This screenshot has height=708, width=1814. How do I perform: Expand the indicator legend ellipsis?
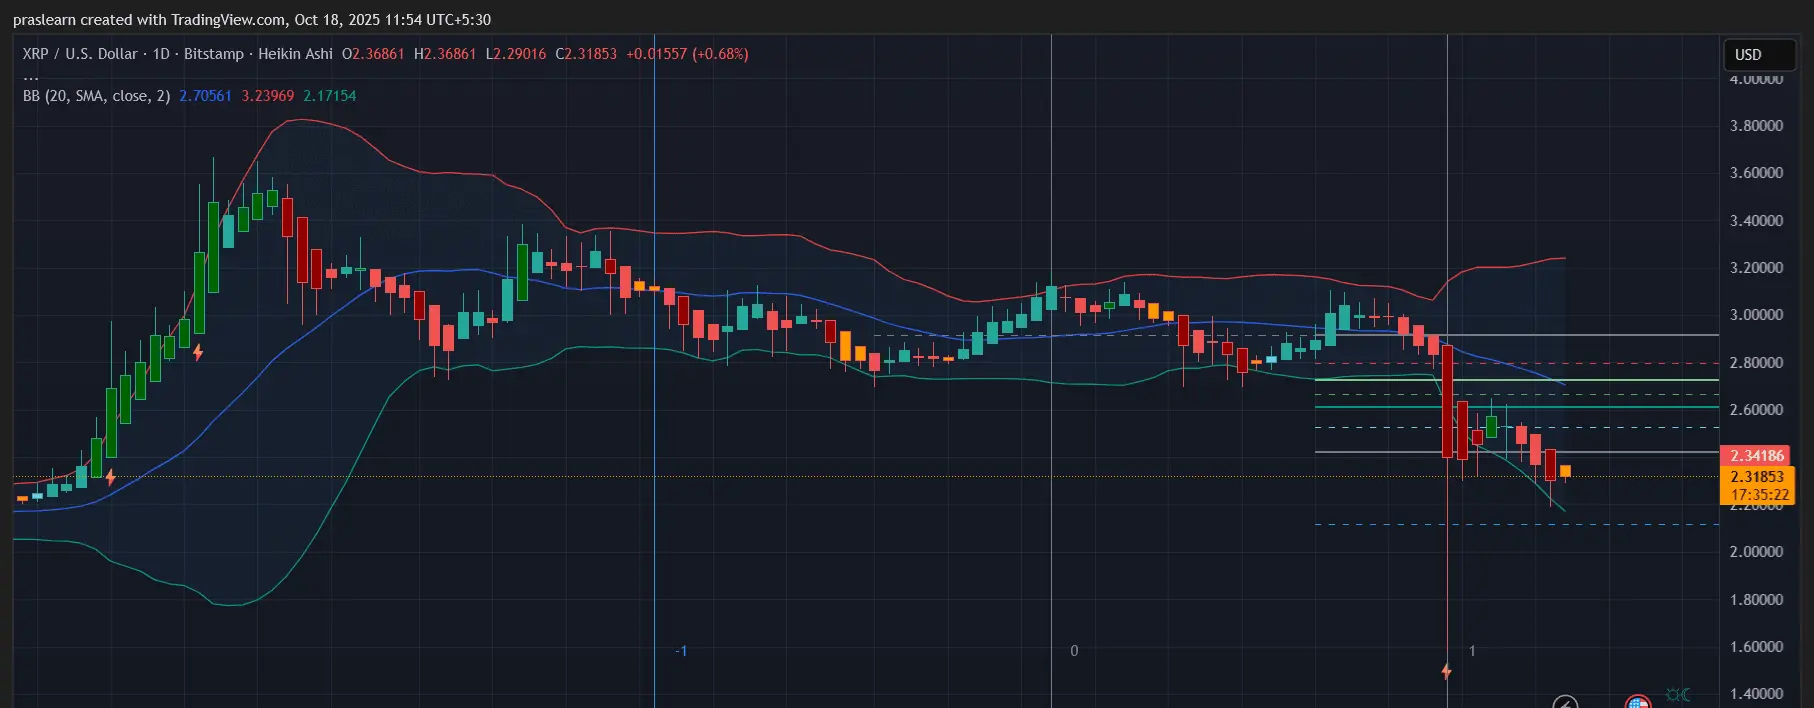pos(31,76)
